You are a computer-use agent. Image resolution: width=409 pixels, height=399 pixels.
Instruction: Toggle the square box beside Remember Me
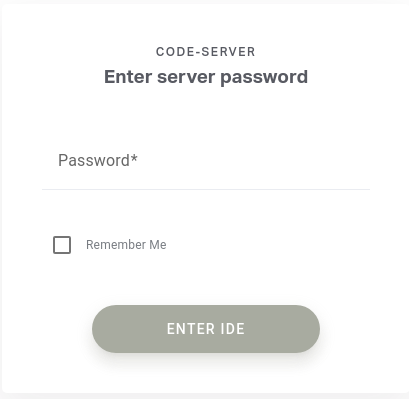(62, 245)
